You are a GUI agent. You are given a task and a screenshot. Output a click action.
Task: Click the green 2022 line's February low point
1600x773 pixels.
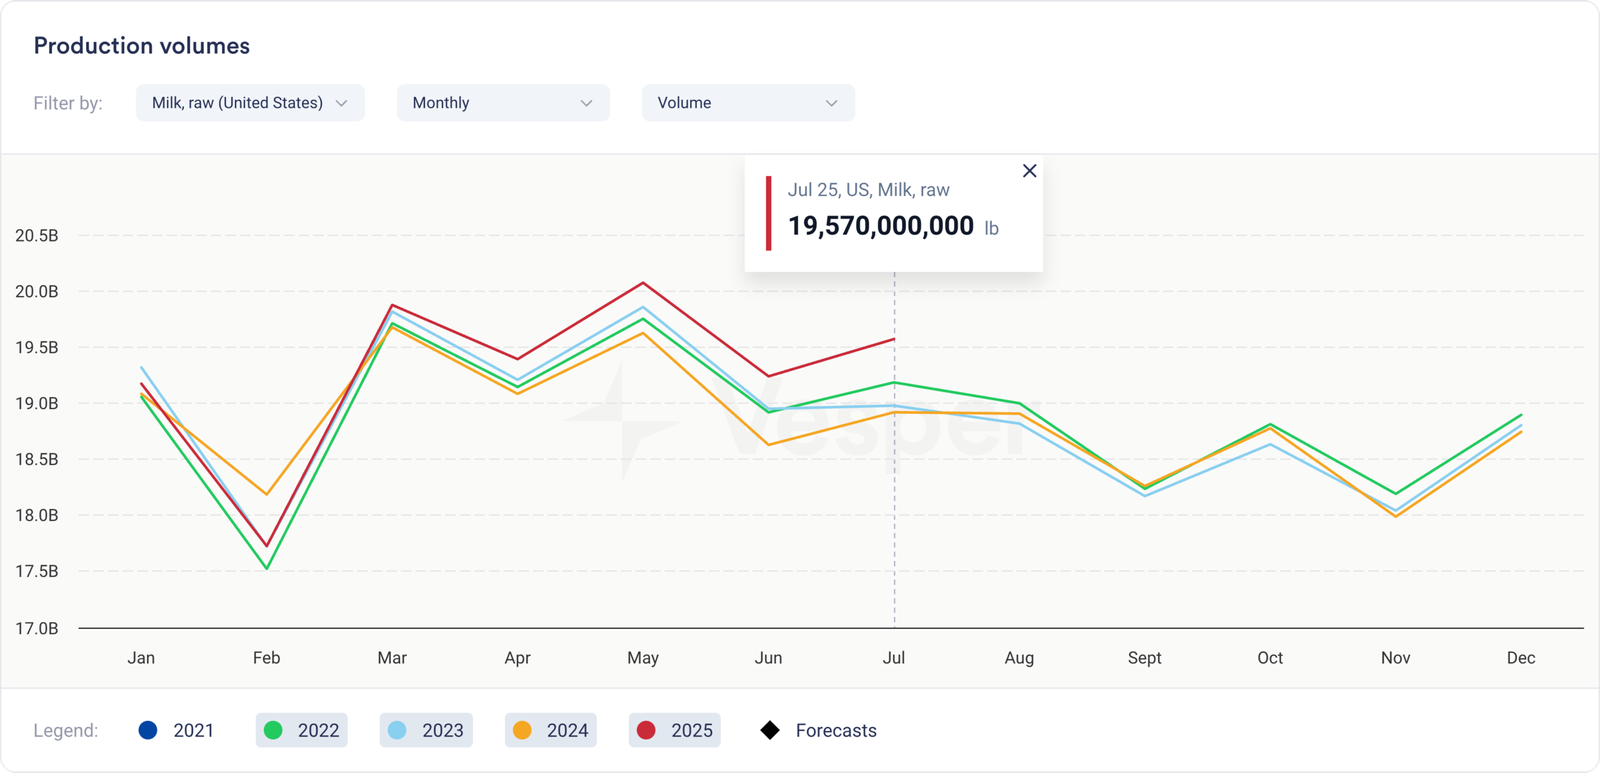(267, 568)
